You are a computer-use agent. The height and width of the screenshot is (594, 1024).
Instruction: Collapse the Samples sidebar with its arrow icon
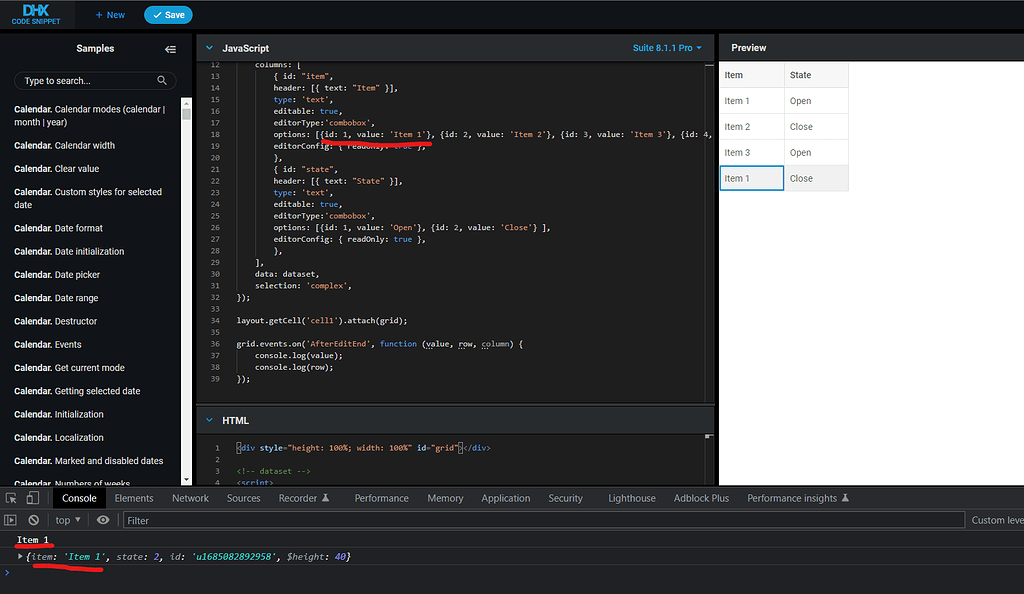170,48
